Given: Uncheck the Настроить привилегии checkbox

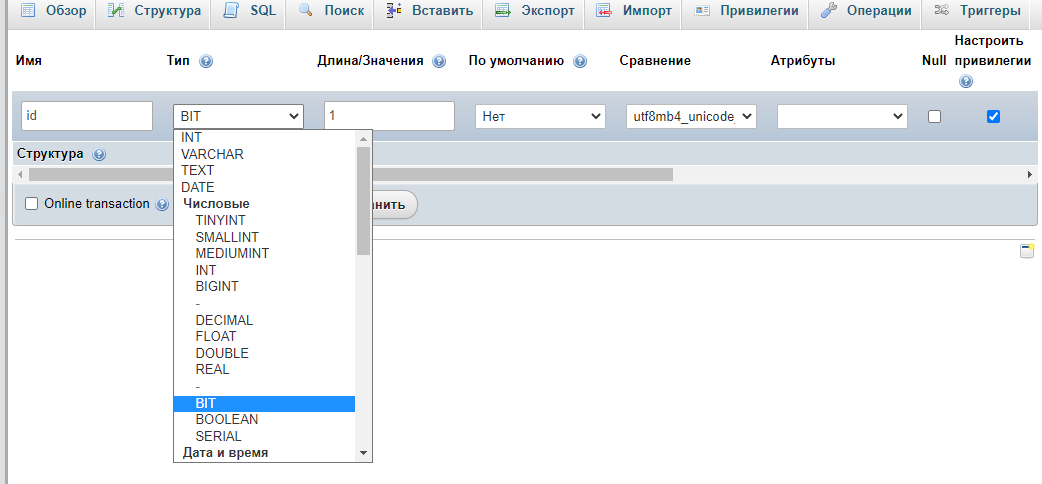Looking at the screenshot, I should tap(993, 116).
